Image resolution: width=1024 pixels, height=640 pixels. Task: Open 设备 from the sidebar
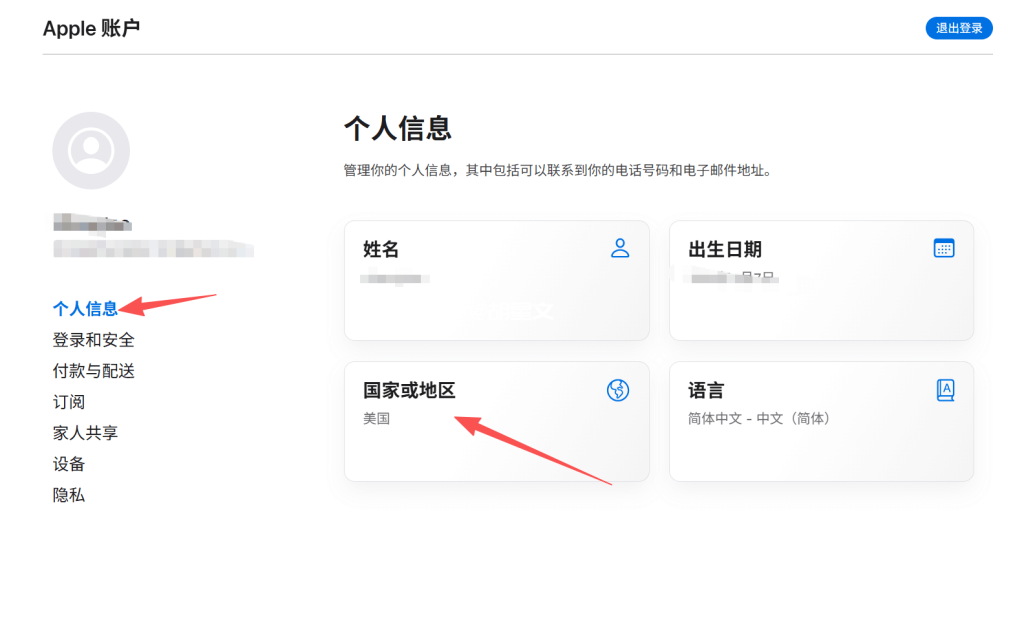[69, 464]
